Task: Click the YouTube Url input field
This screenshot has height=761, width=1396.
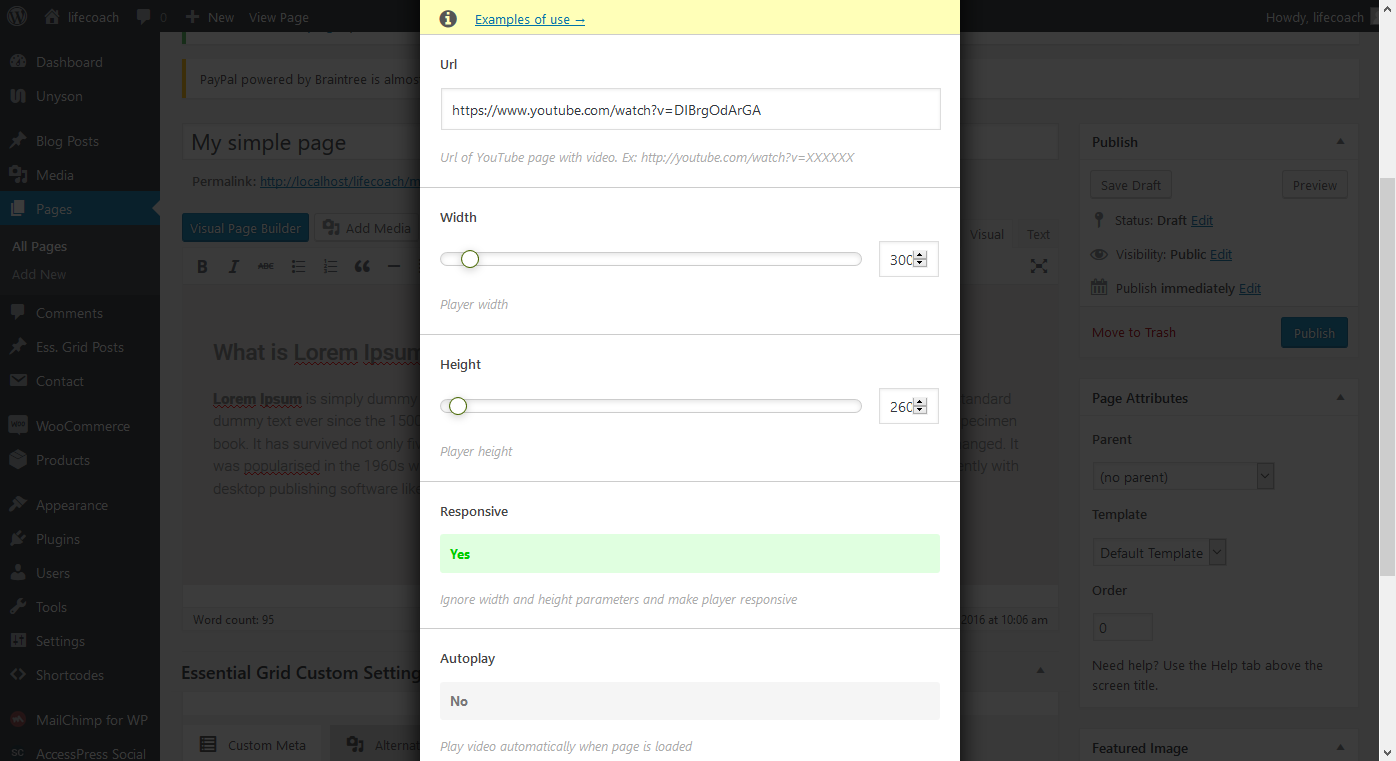Action: (690, 110)
